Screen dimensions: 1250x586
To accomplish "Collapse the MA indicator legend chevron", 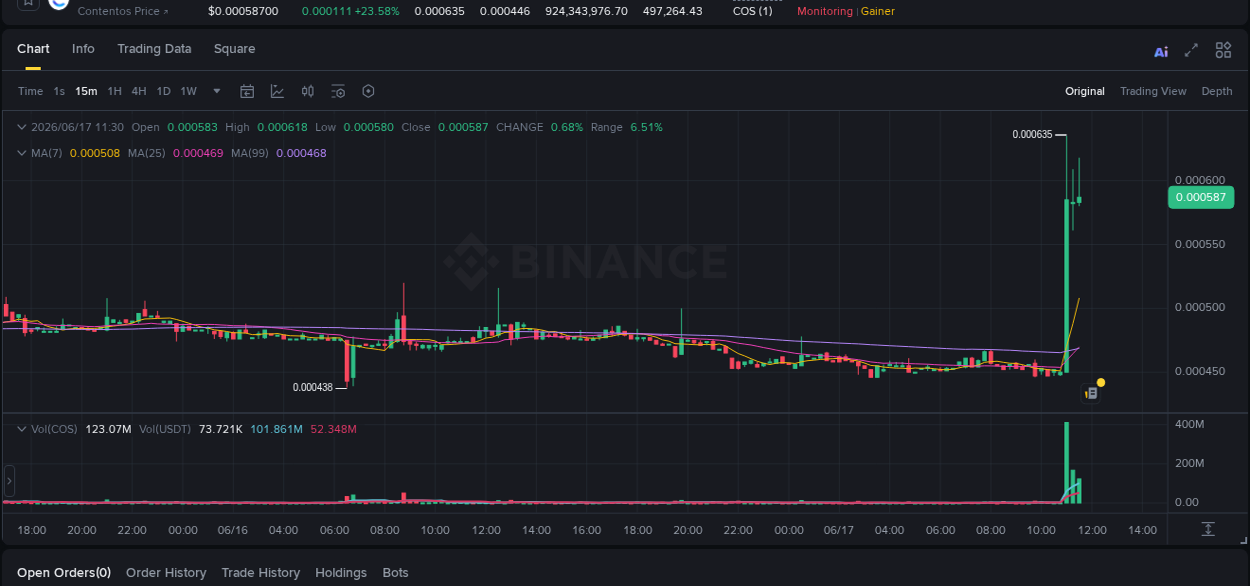I will point(22,153).
